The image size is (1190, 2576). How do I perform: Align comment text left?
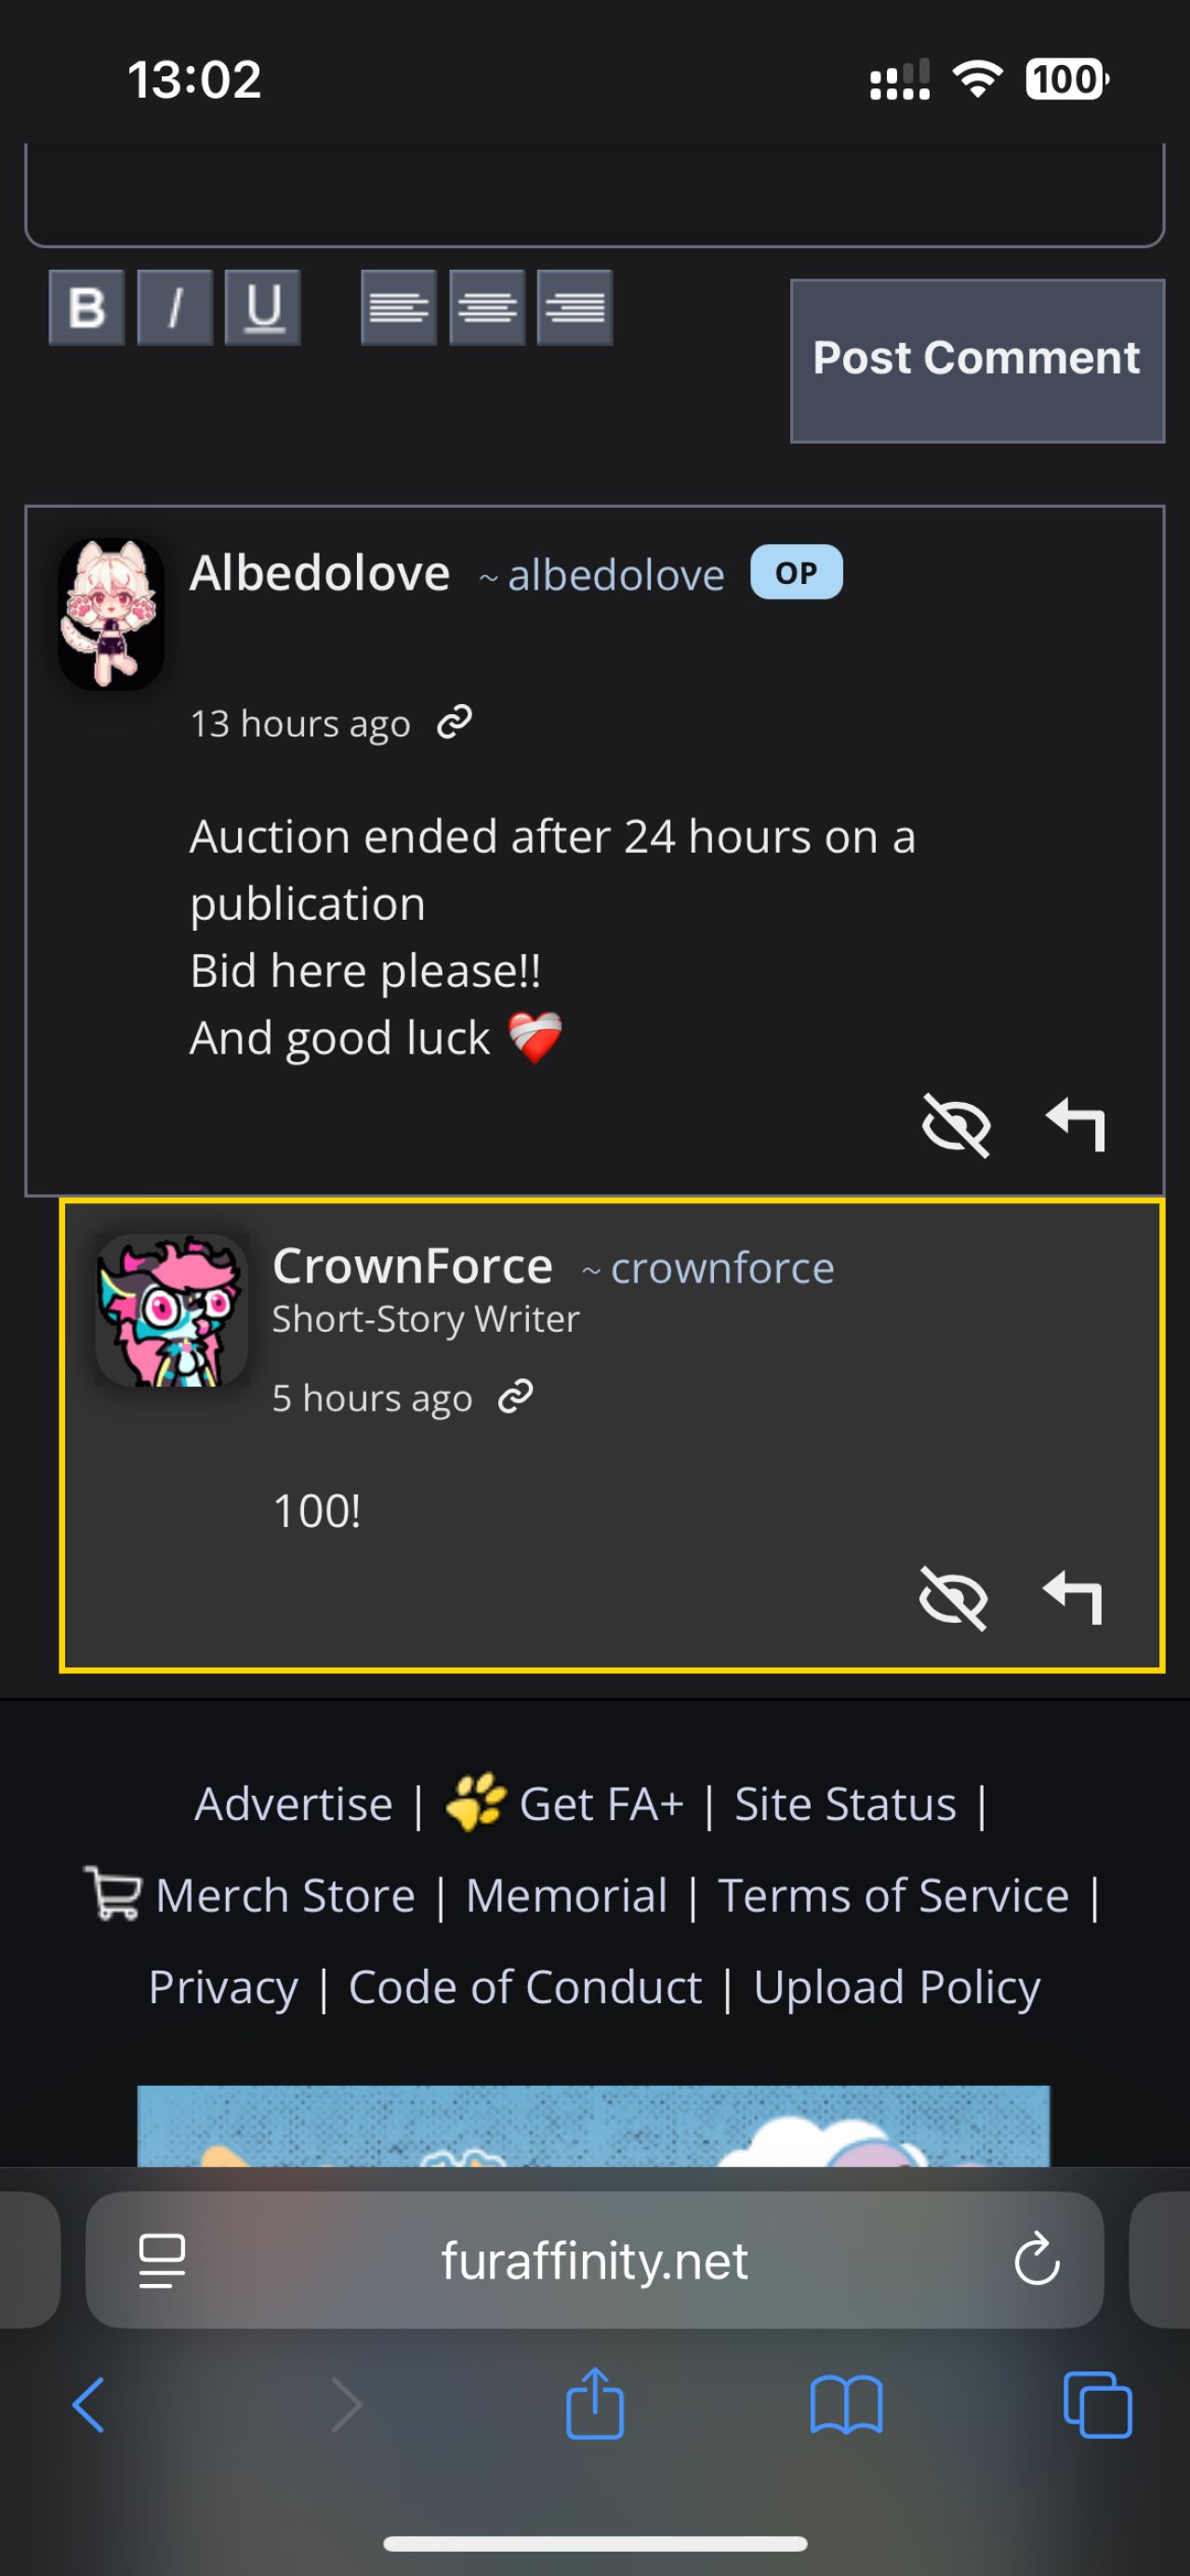pos(399,307)
